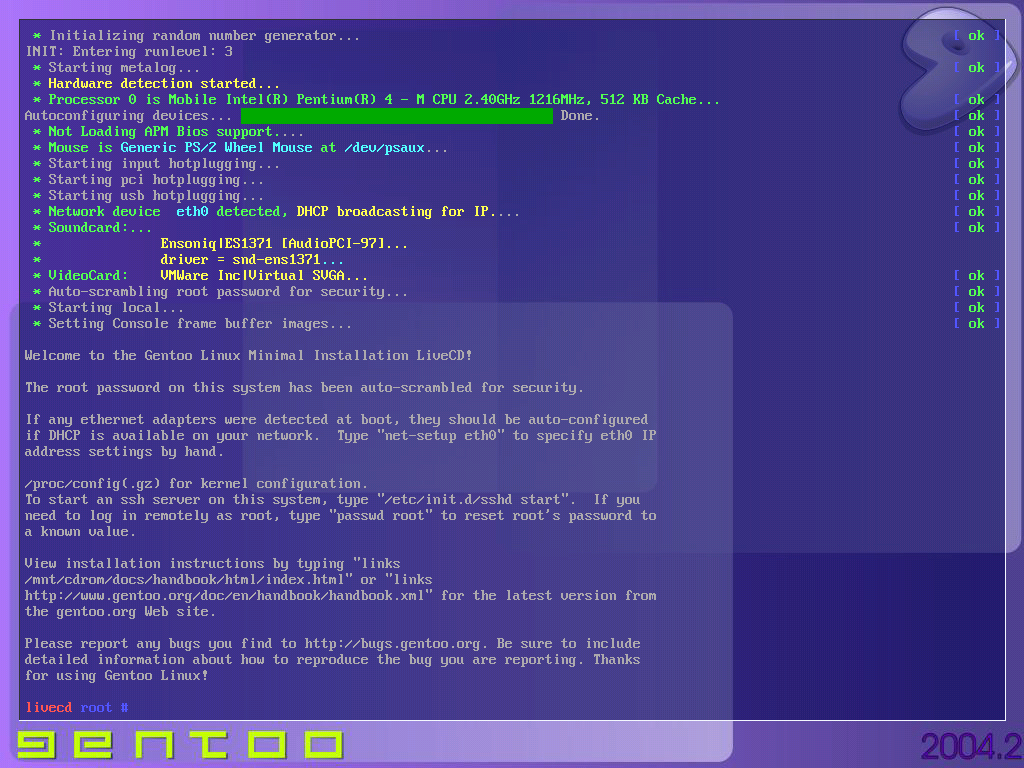Screen dimensions: 1024x768
Task: Click the "http://bugs.gentoo.org" URL
Action: [x=392, y=644]
